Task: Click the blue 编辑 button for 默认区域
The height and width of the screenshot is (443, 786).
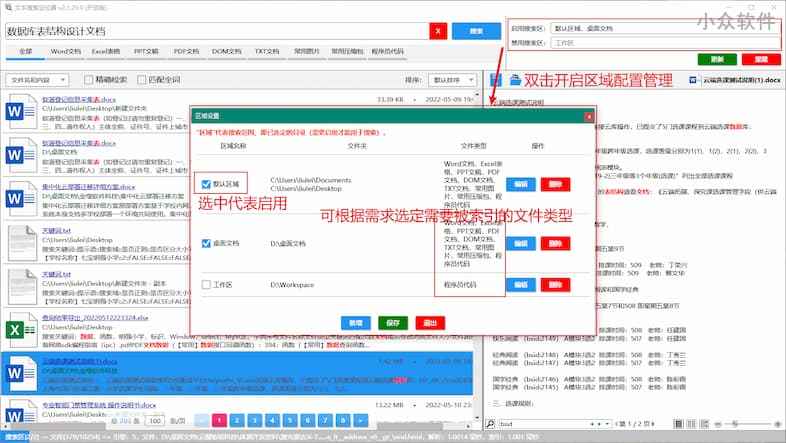Action: (521, 184)
